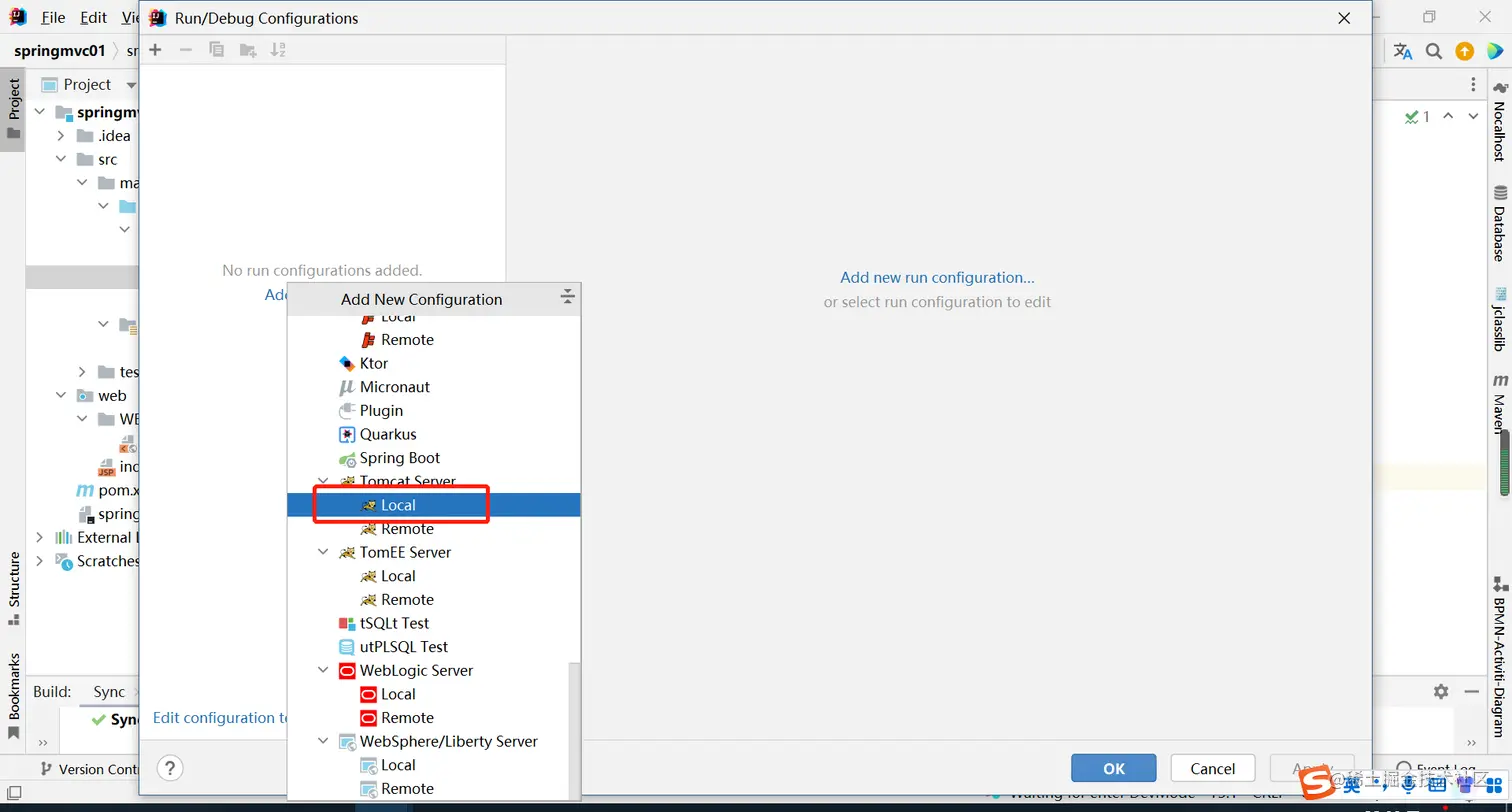Viewport: 1512px width, 812px height.
Task: Select tSQLt Test configuration type
Action: click(434, 623)
